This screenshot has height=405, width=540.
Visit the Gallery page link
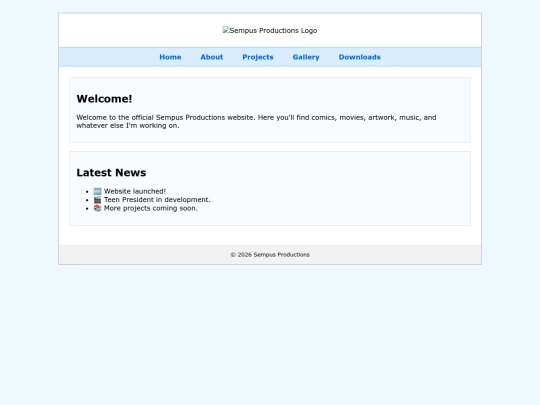306,57
